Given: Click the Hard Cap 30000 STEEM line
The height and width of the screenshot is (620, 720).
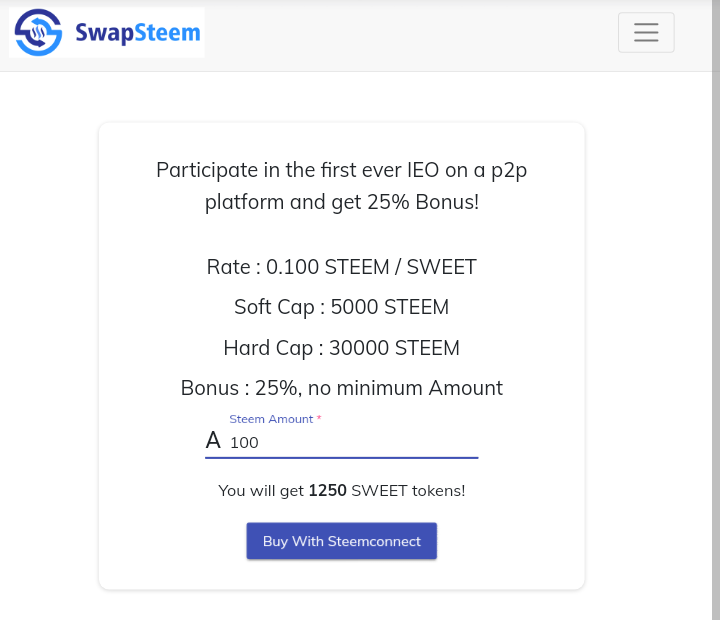Looking at the screenshot, I should click(x=341, y=348).
